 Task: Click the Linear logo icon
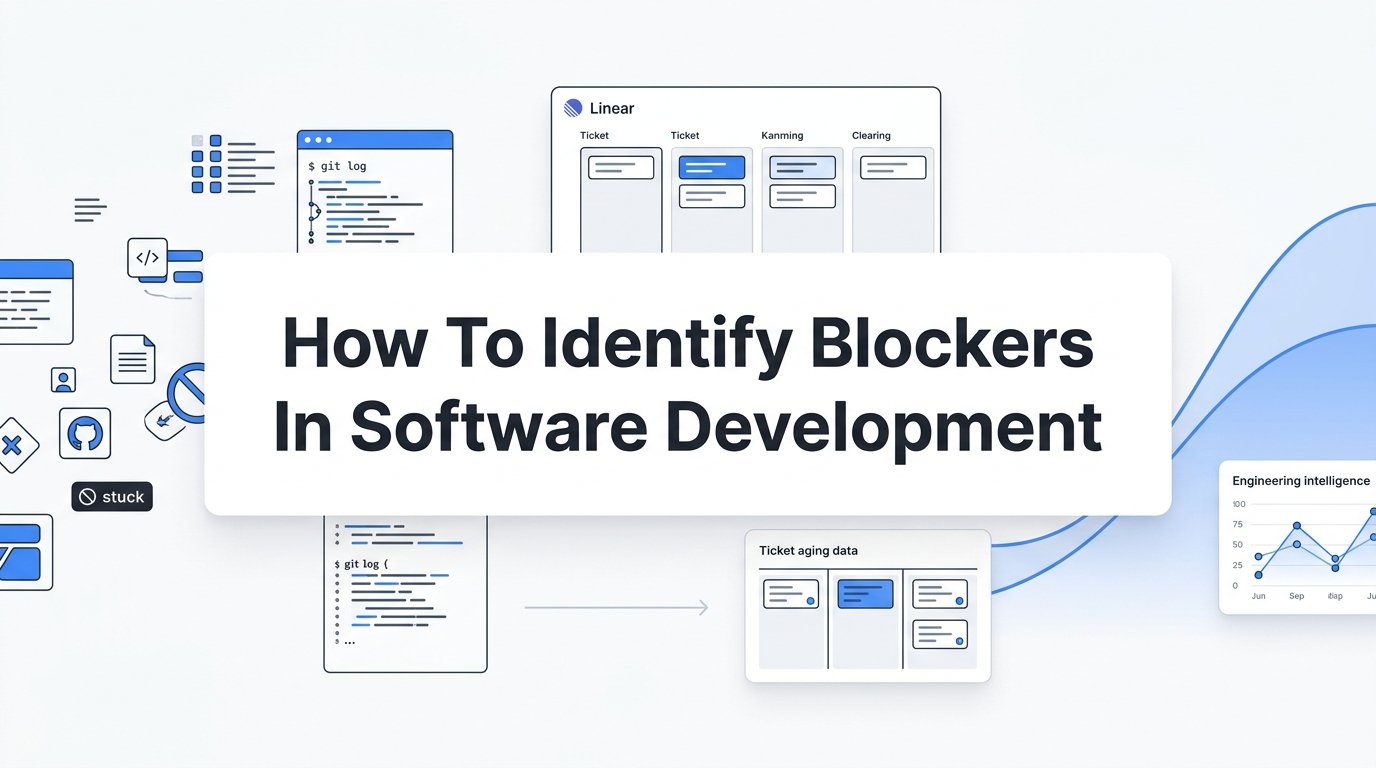pyautogui.click(x=573, y=108)
